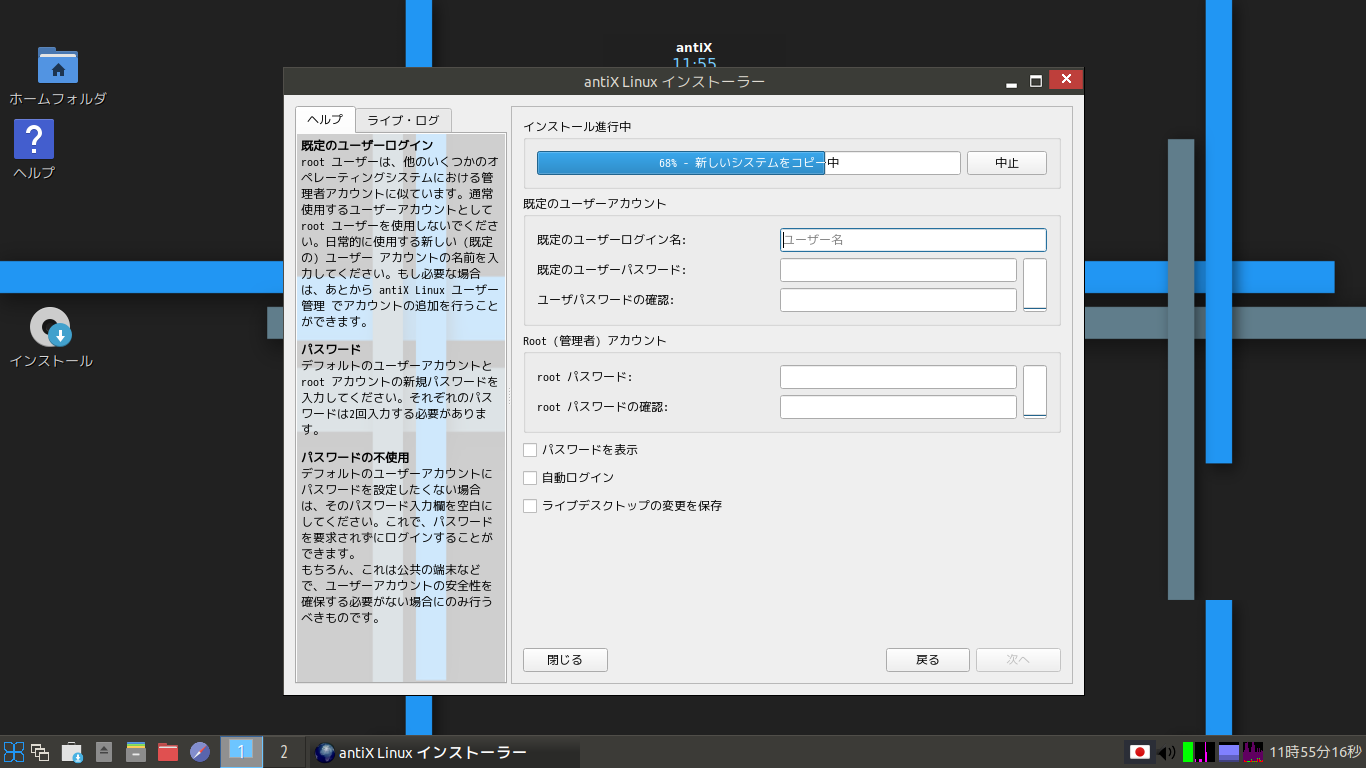Click the 戻る button
1366x768 pixels.
pyautogui.click(x=928, y=660)
